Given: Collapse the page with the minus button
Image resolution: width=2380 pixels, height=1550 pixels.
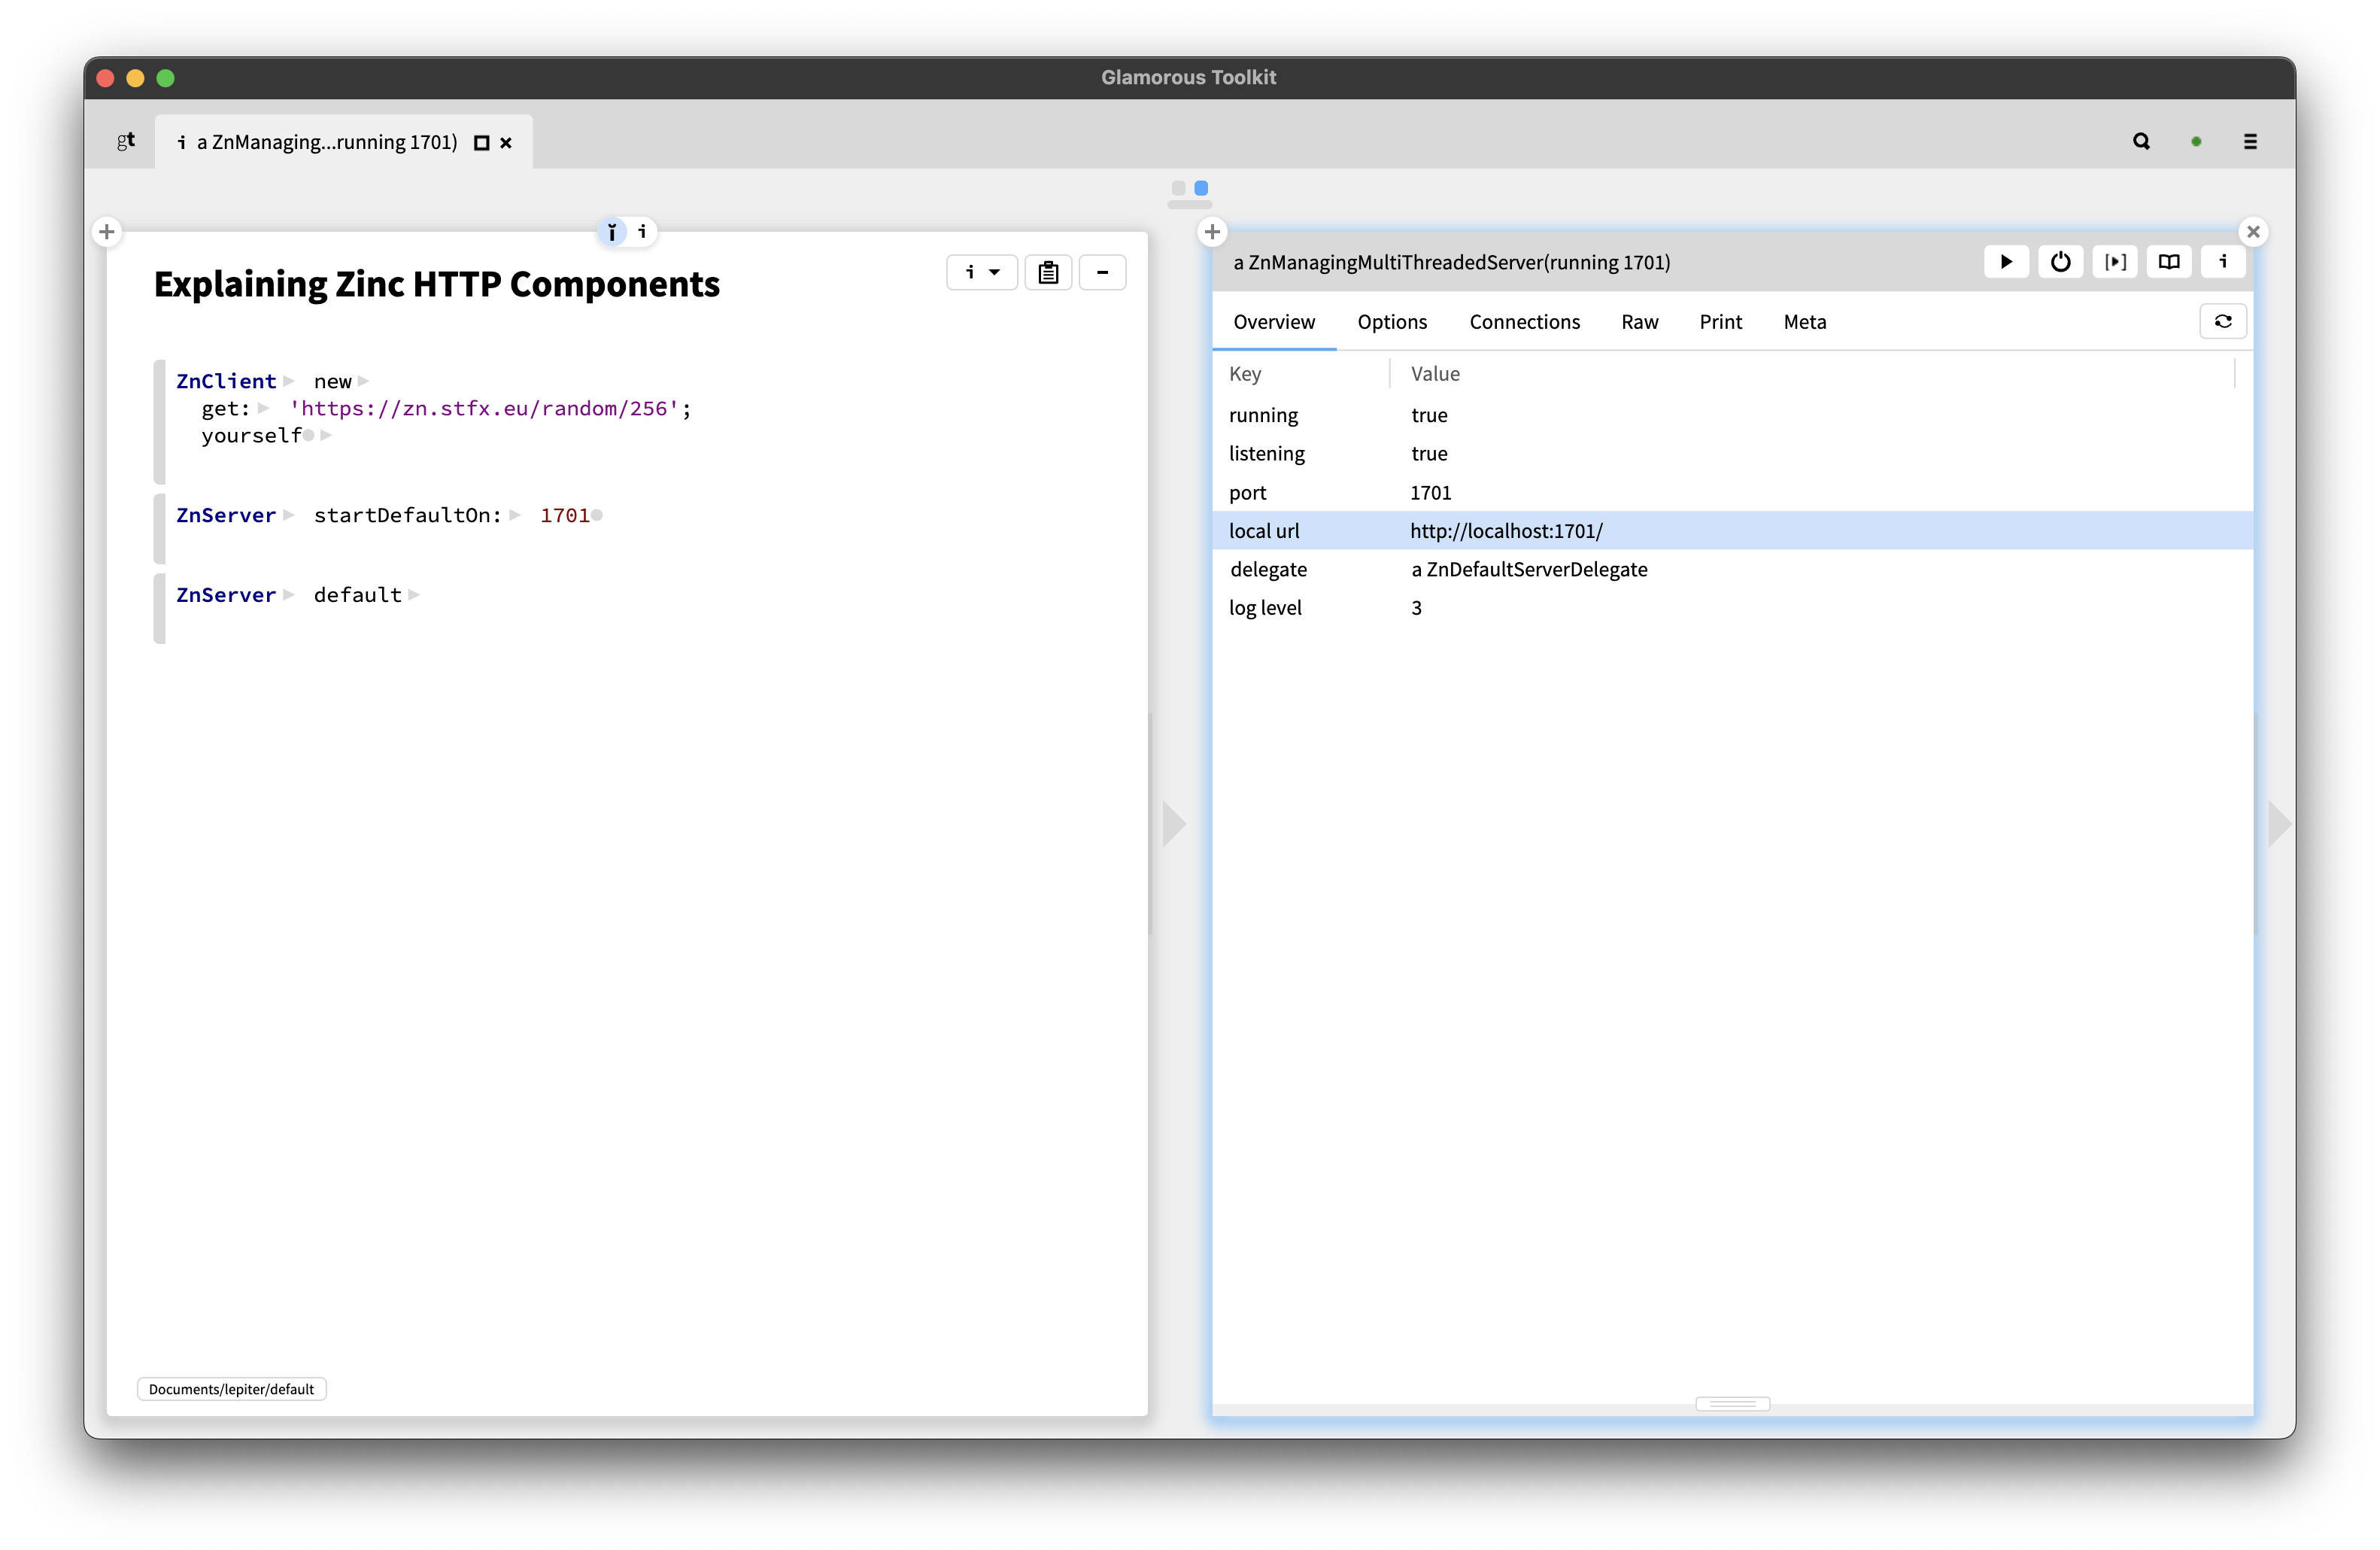Looking at the screenshot, I should pos(1103,272).
